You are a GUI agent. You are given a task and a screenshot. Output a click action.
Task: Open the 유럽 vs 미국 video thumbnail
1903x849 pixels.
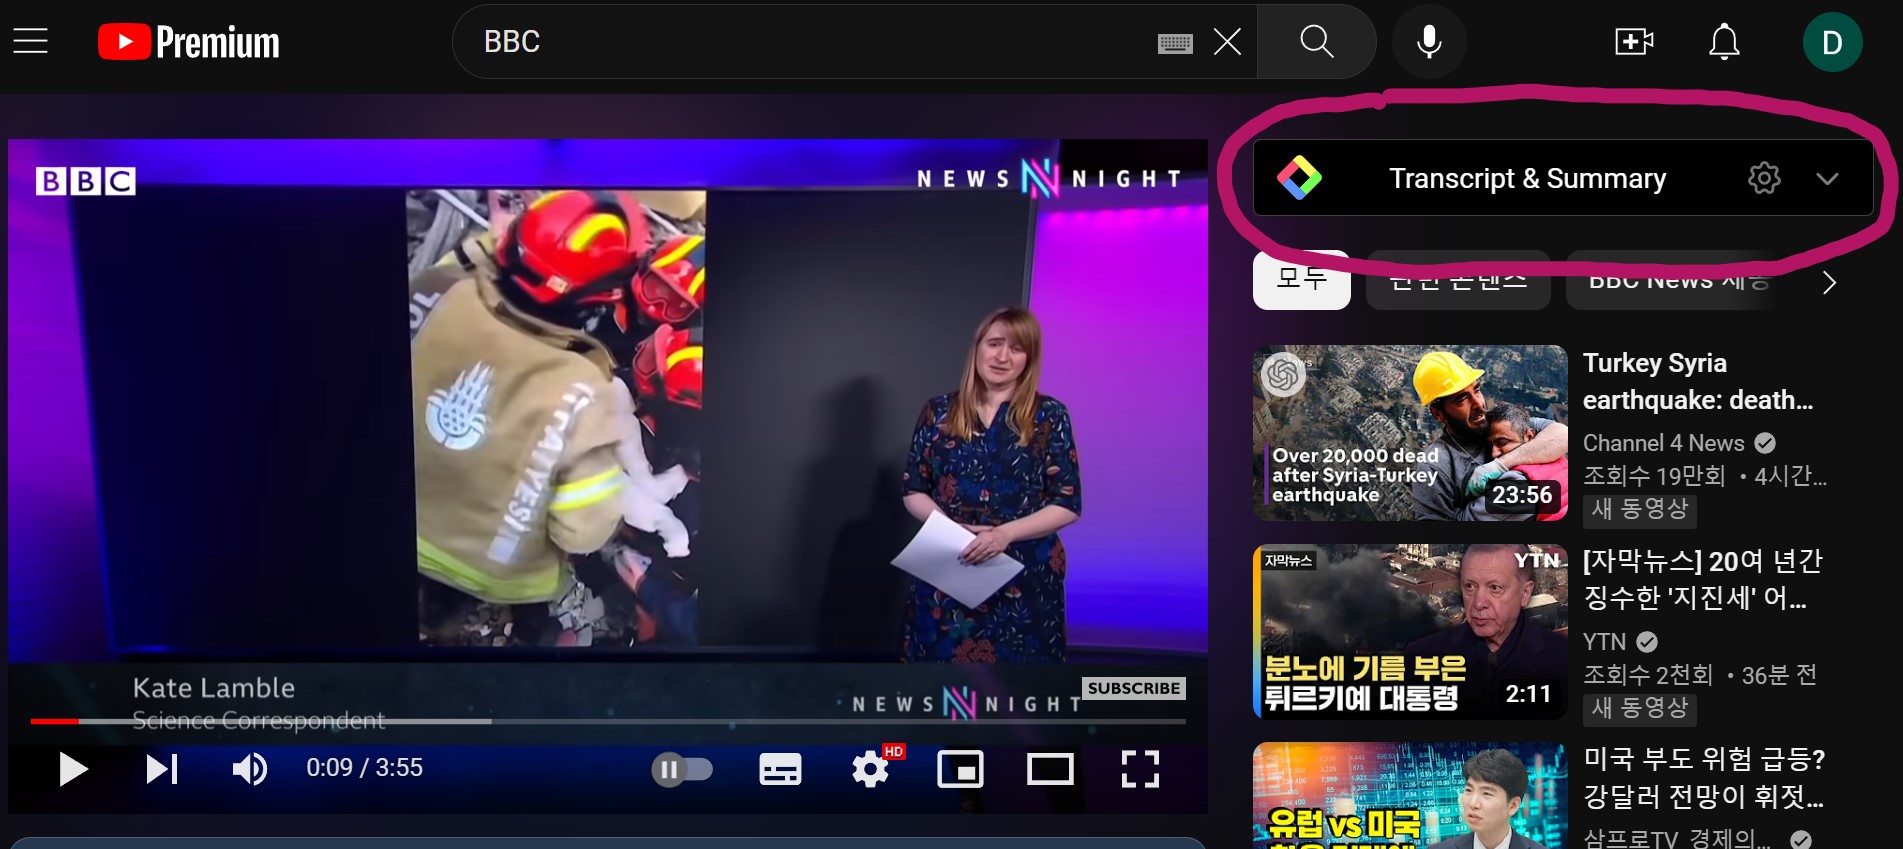[x=1410, y=796]
